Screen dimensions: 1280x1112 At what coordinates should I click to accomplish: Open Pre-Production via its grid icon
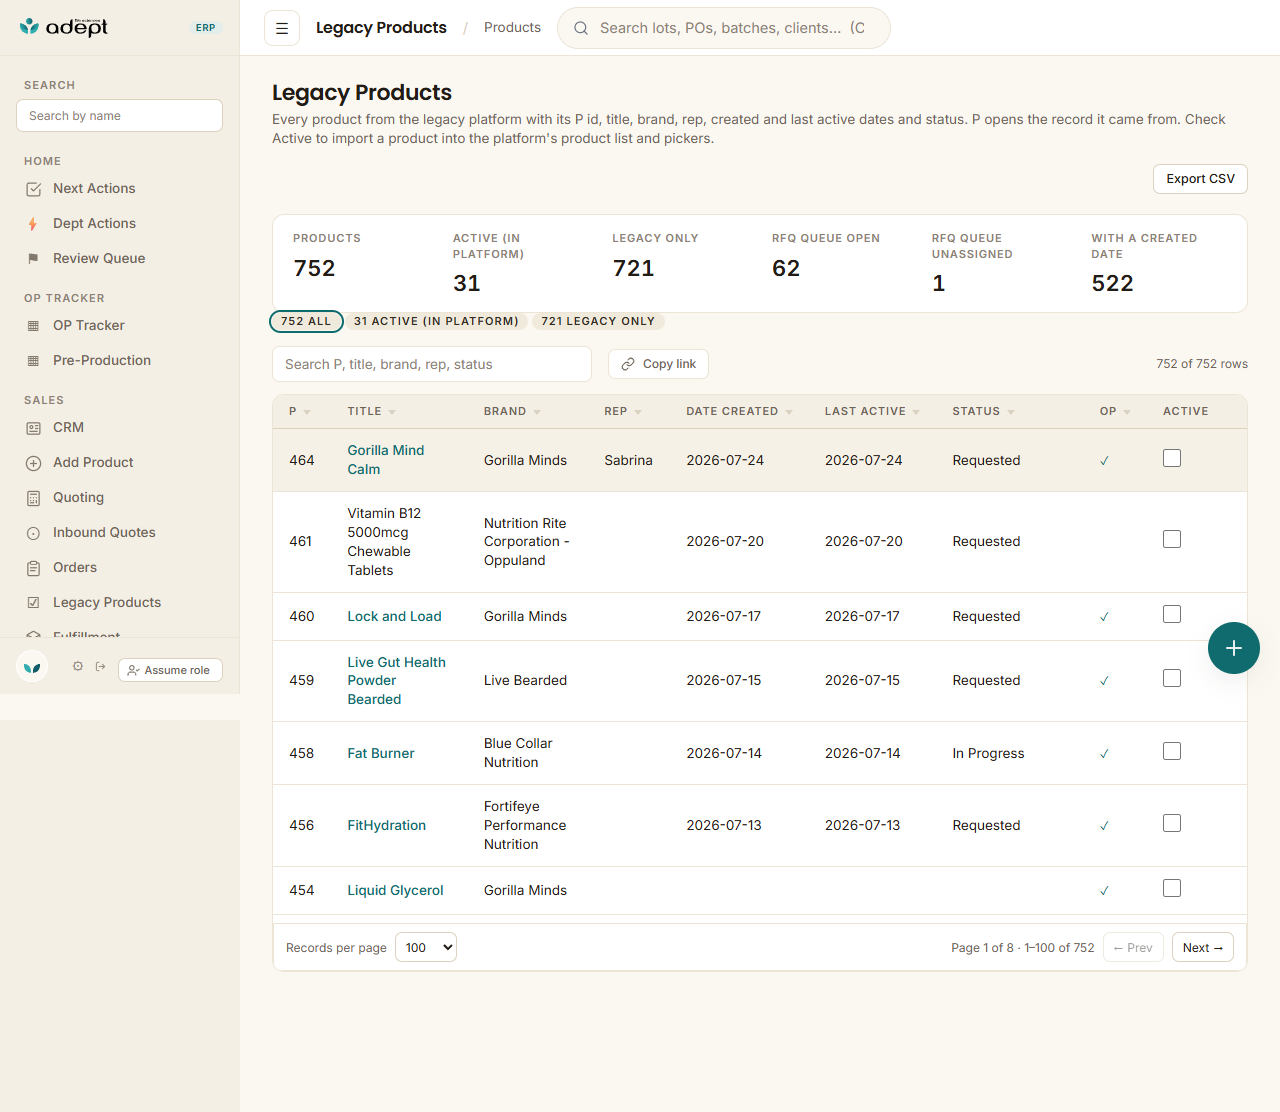[x=33, y=361]
